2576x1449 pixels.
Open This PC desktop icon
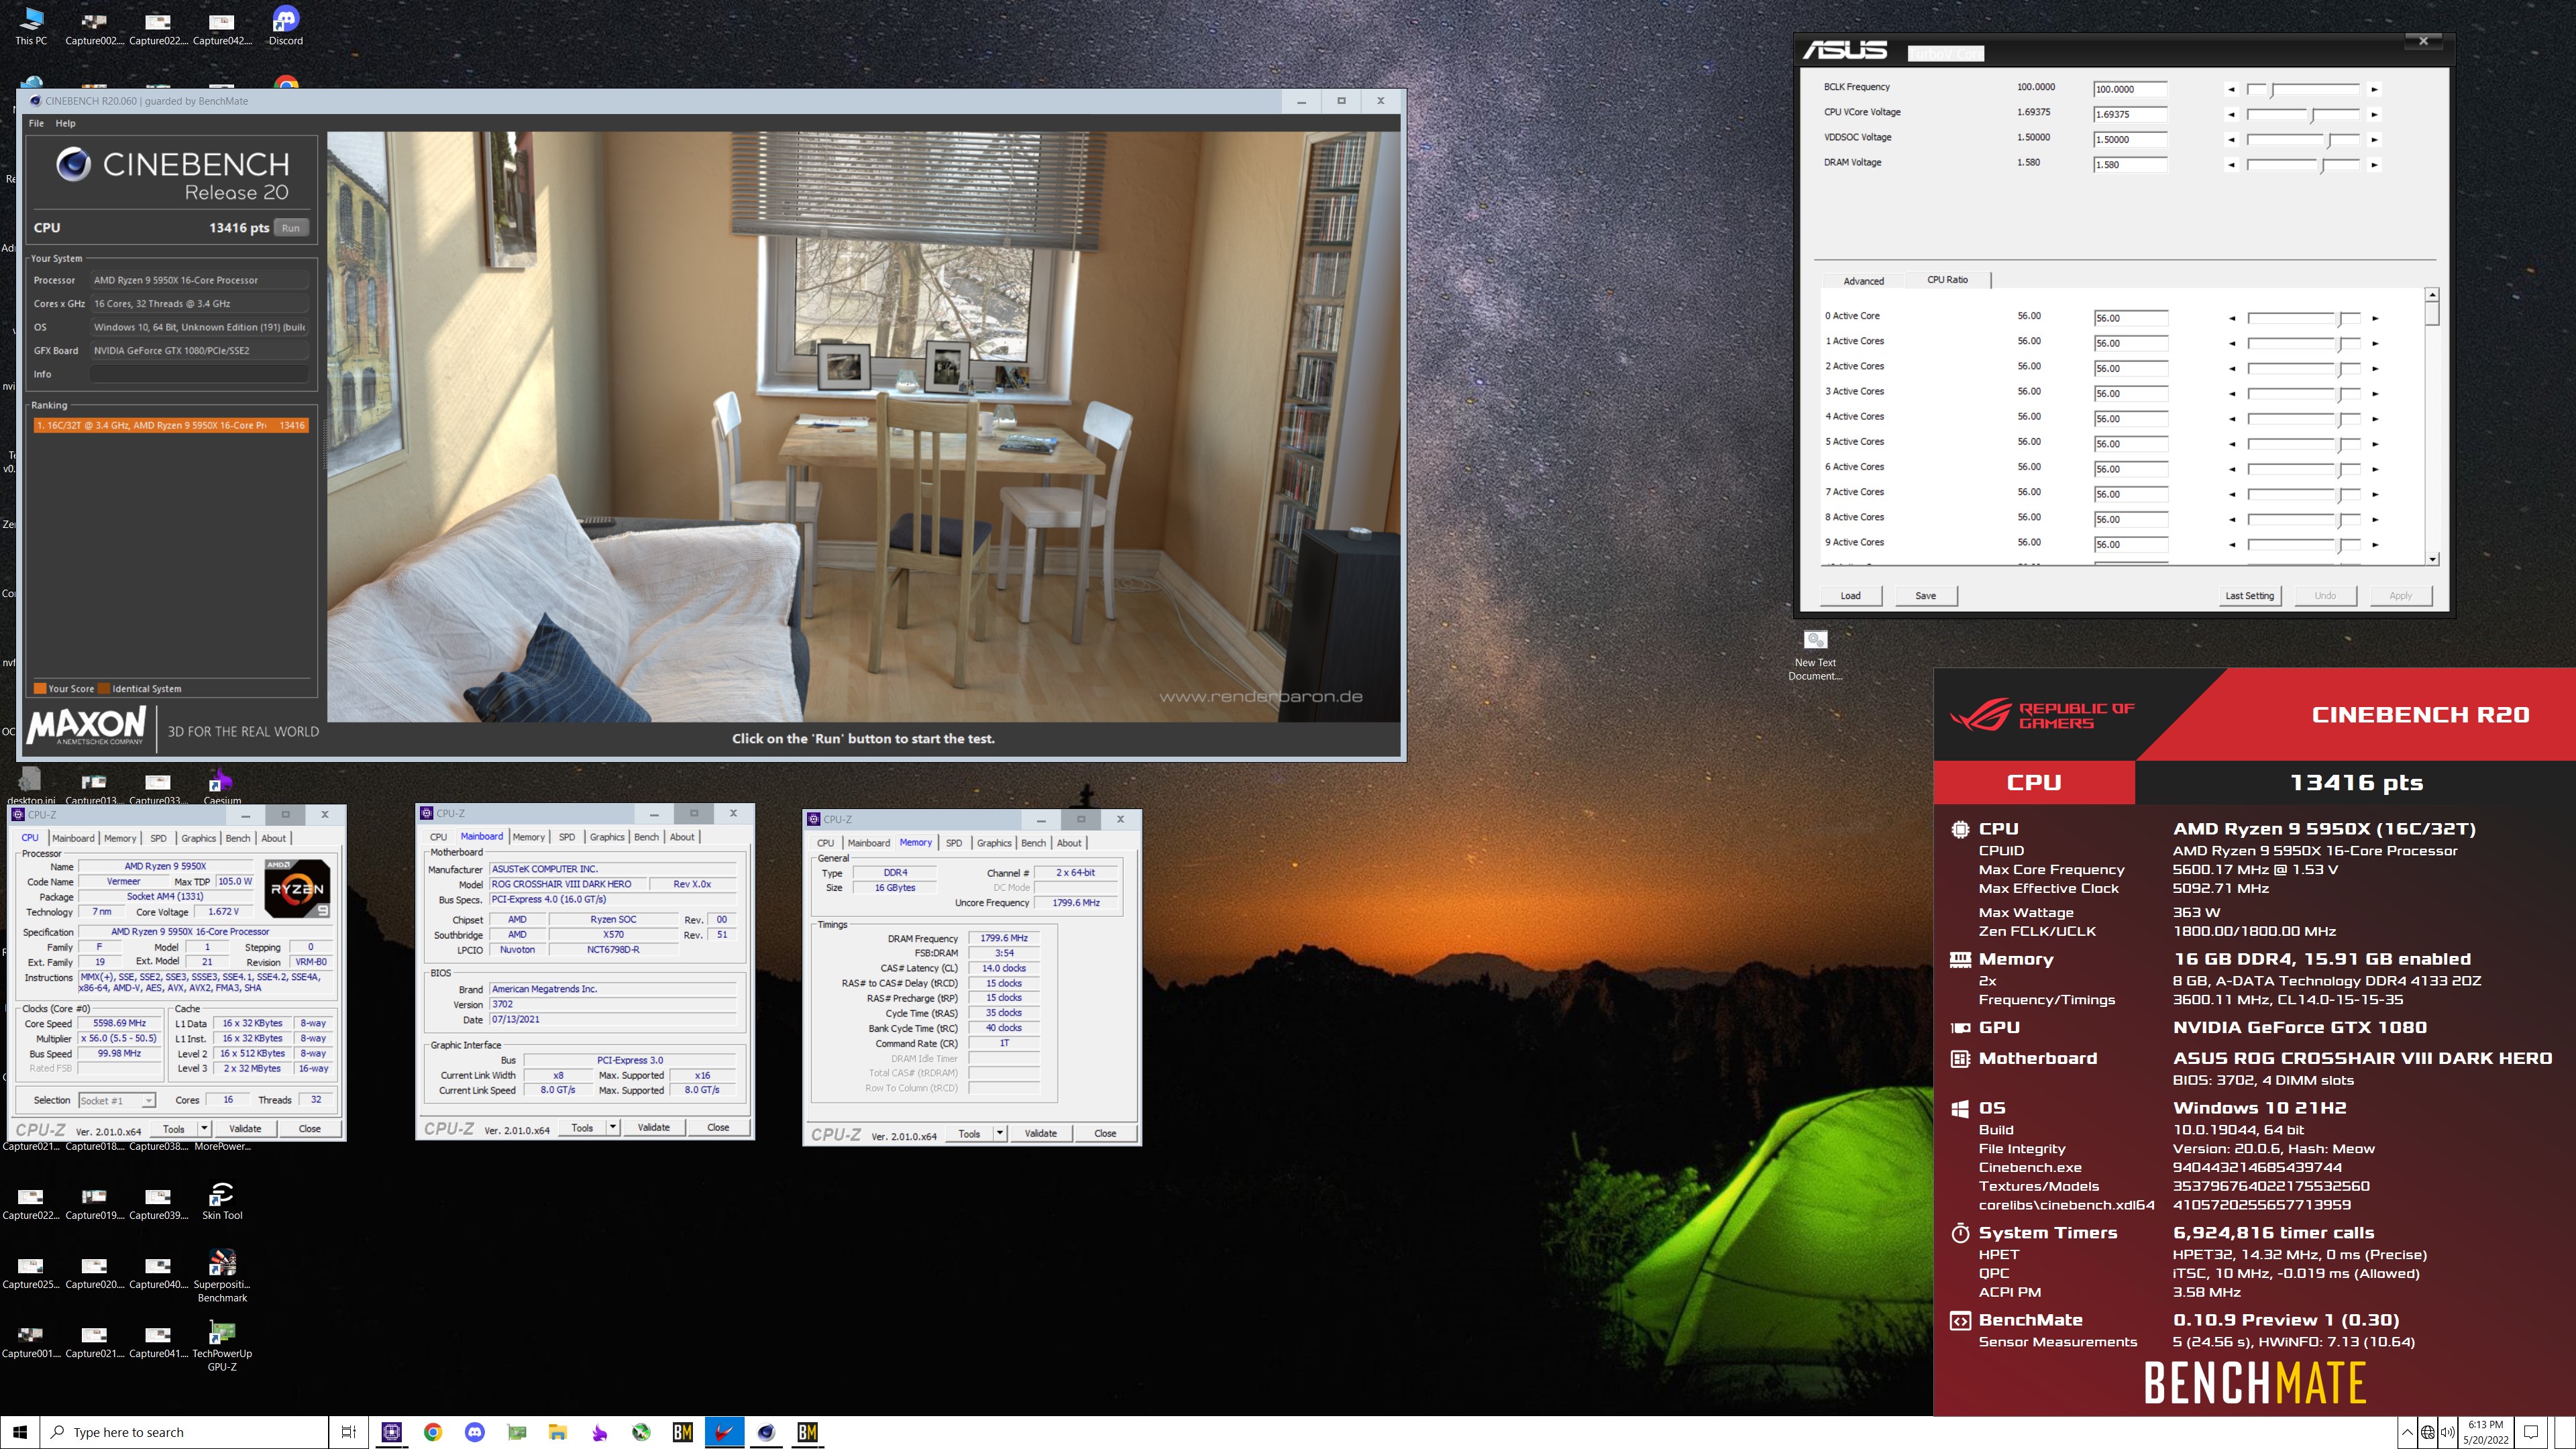click(x=31, y=26)
